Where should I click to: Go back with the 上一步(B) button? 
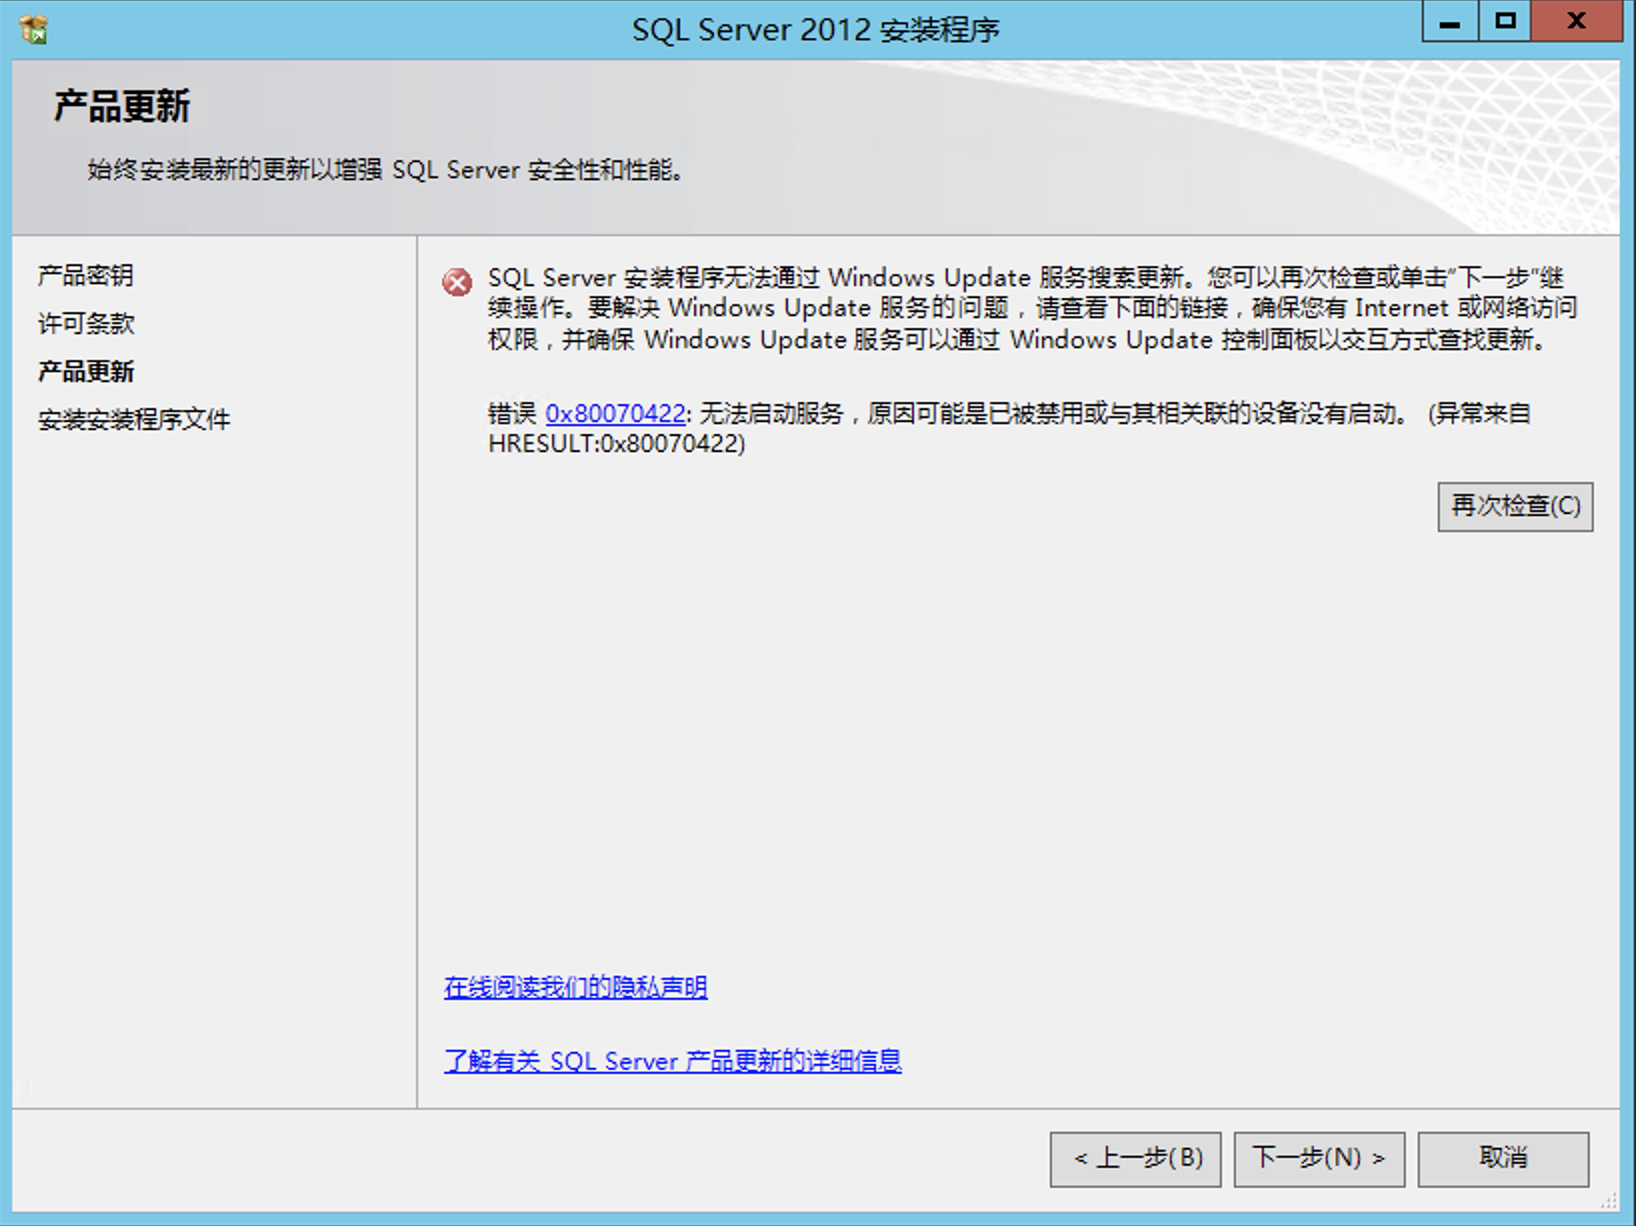(x=1135, y=1159)
